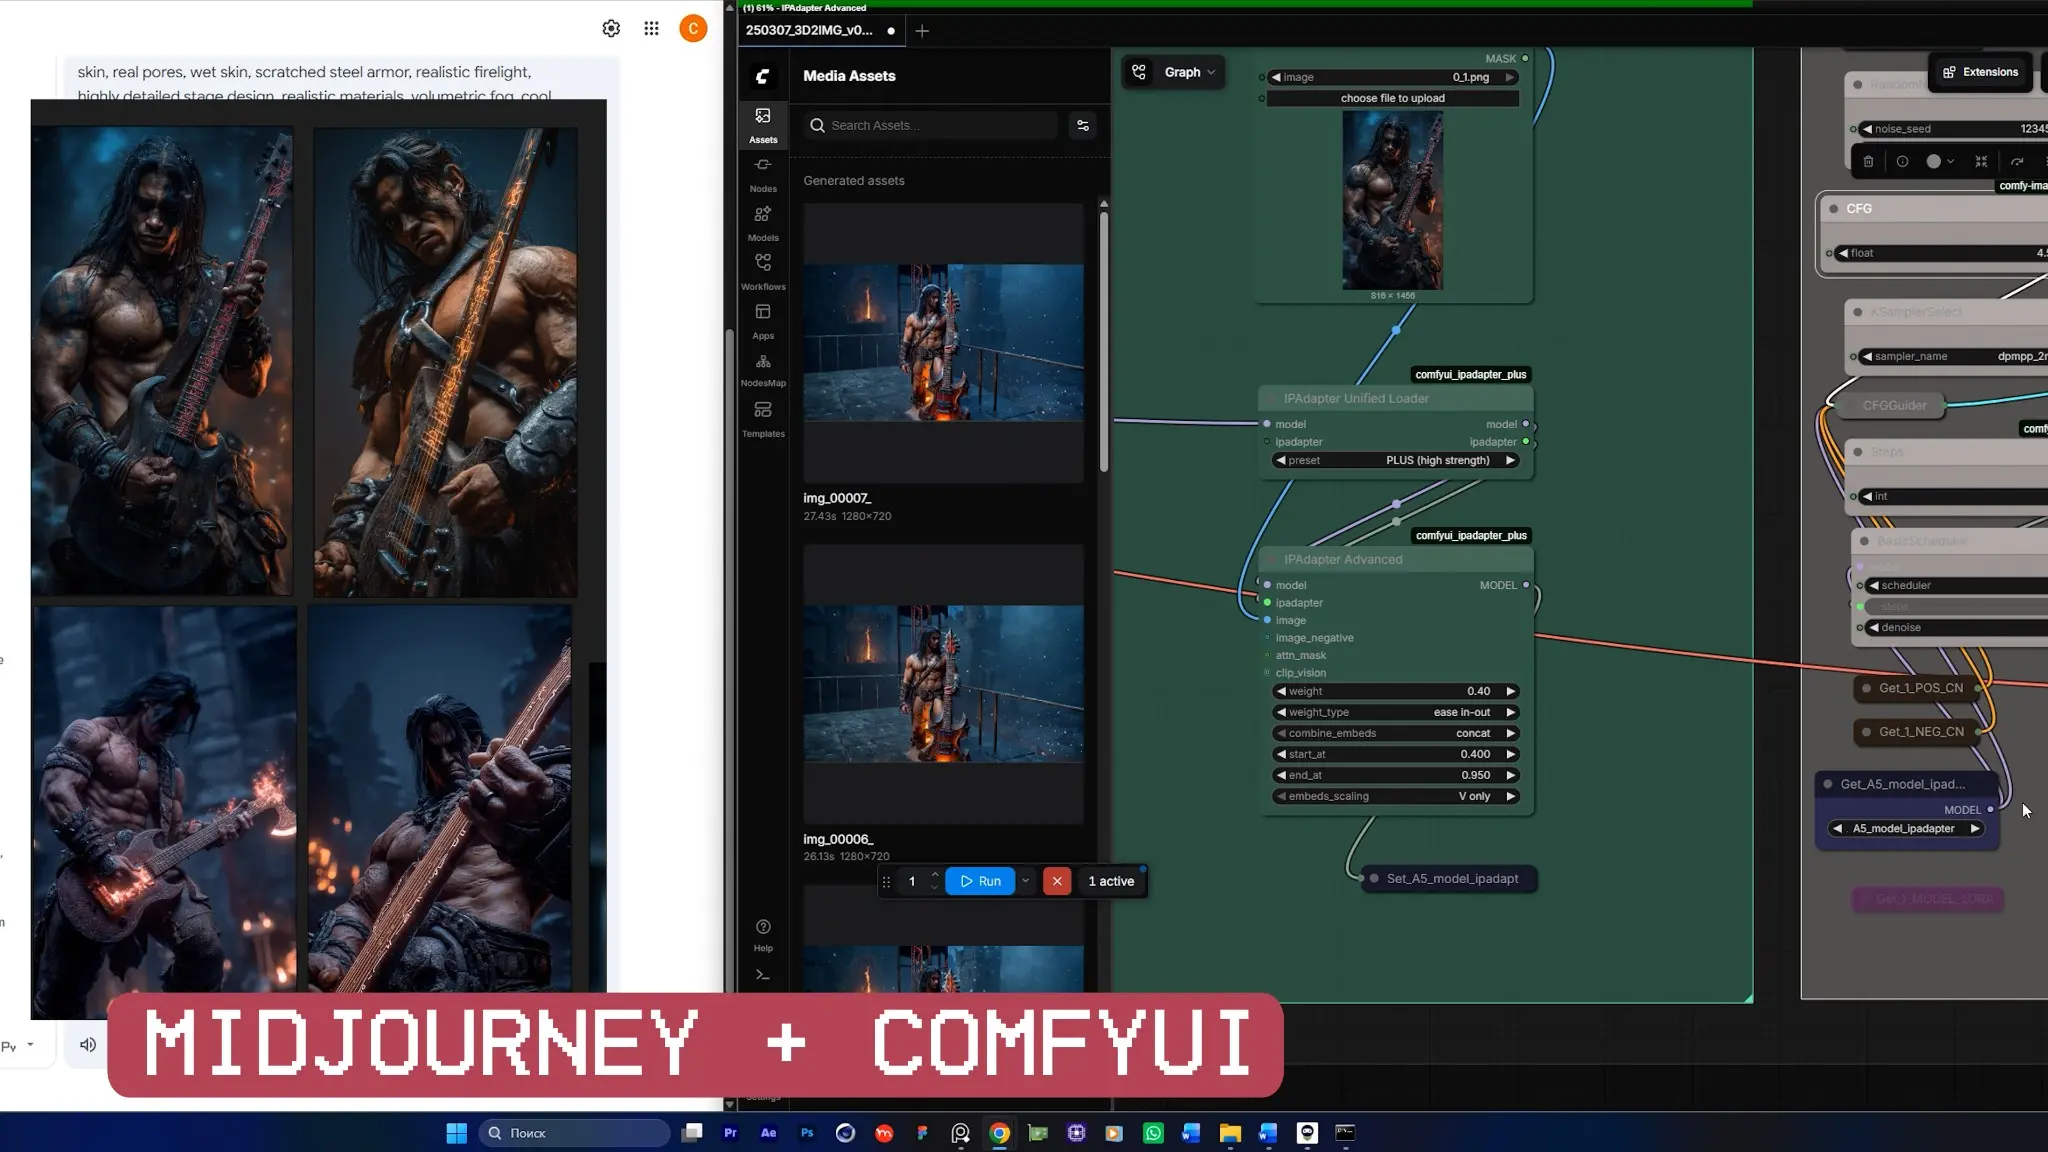The image size is (2048, 1152).
Task: Open the Google account avatar
Action: (x=693, y=29)
